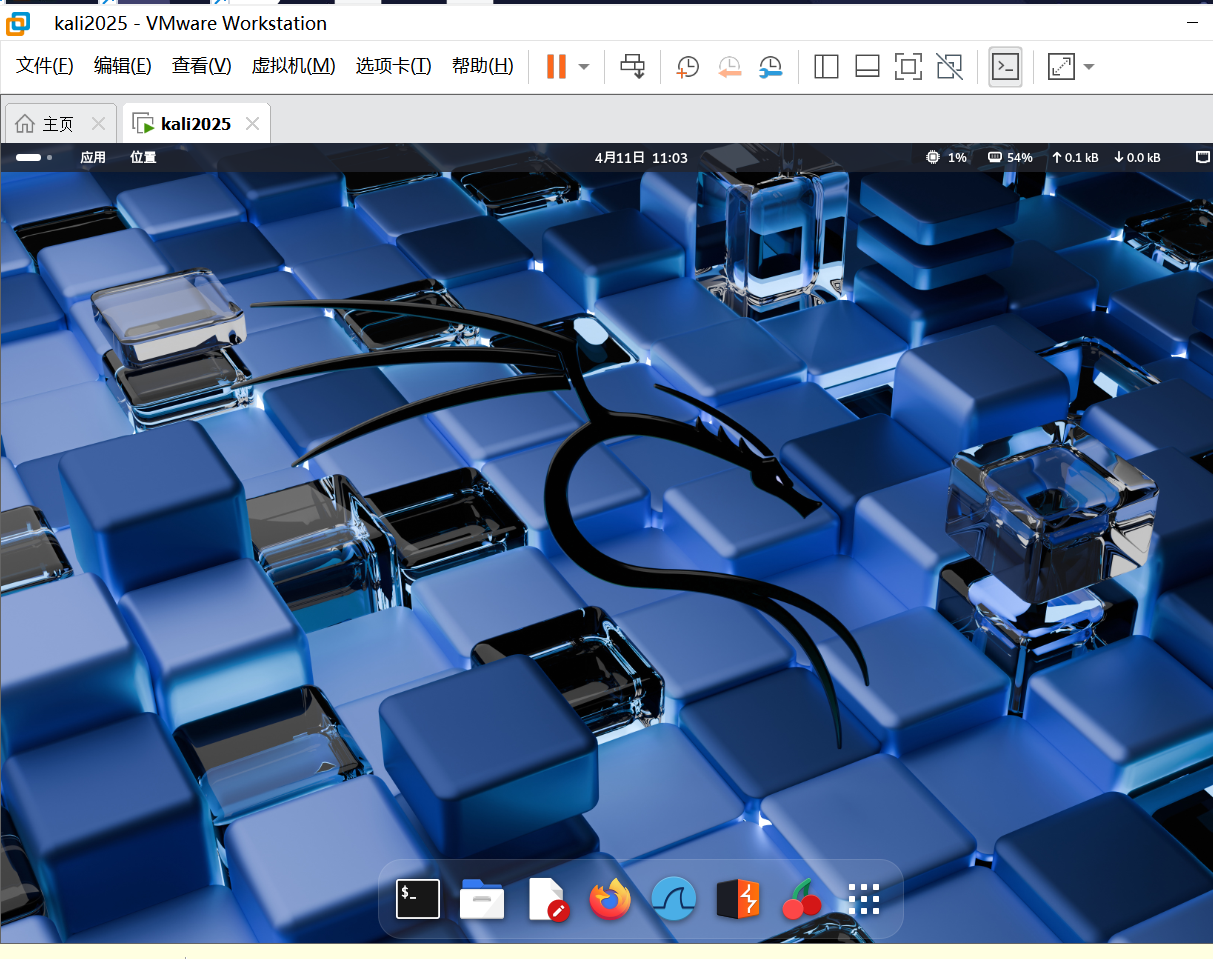Show all applications grid in dock
The height and width of the screenshot is (959, 1213).
(863, 899)
